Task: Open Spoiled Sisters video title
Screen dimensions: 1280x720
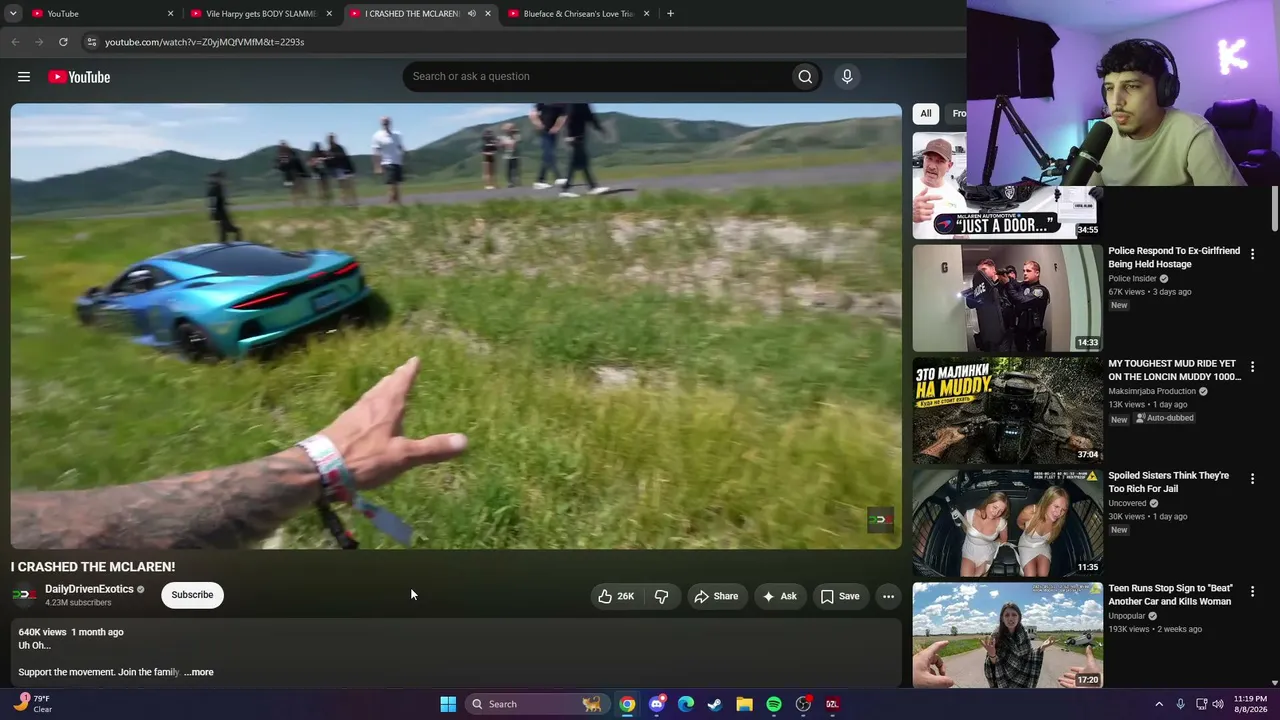Action: click(1168, 482)
